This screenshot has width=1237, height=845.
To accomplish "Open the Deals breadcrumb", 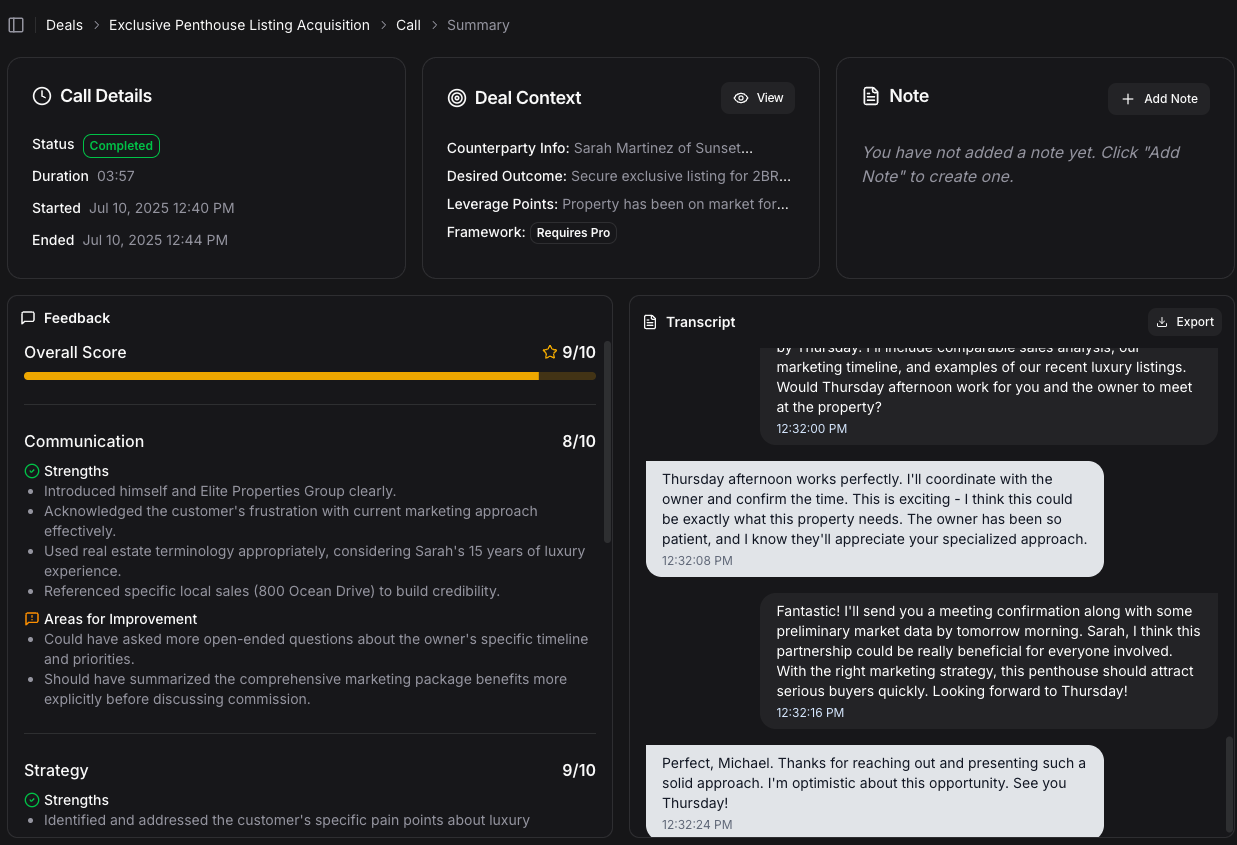I will [64, 25].
